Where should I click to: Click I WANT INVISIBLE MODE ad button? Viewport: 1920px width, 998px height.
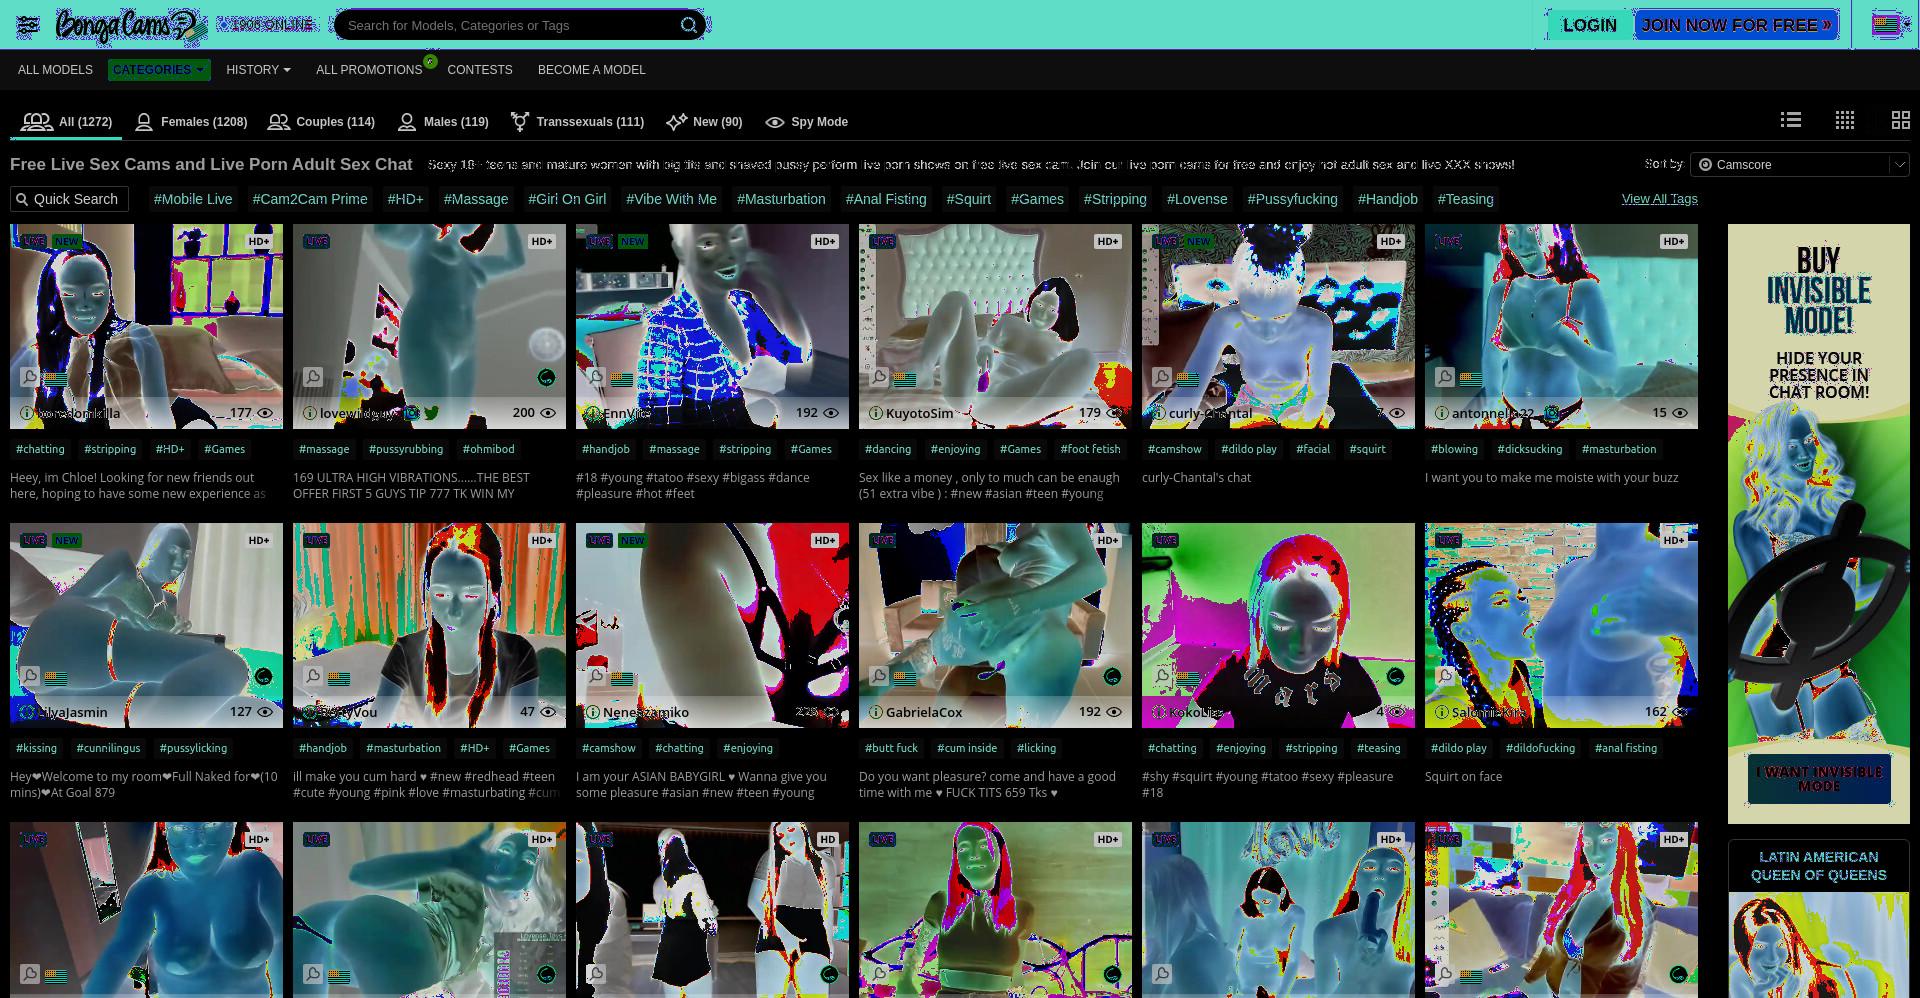(1819, 780)
